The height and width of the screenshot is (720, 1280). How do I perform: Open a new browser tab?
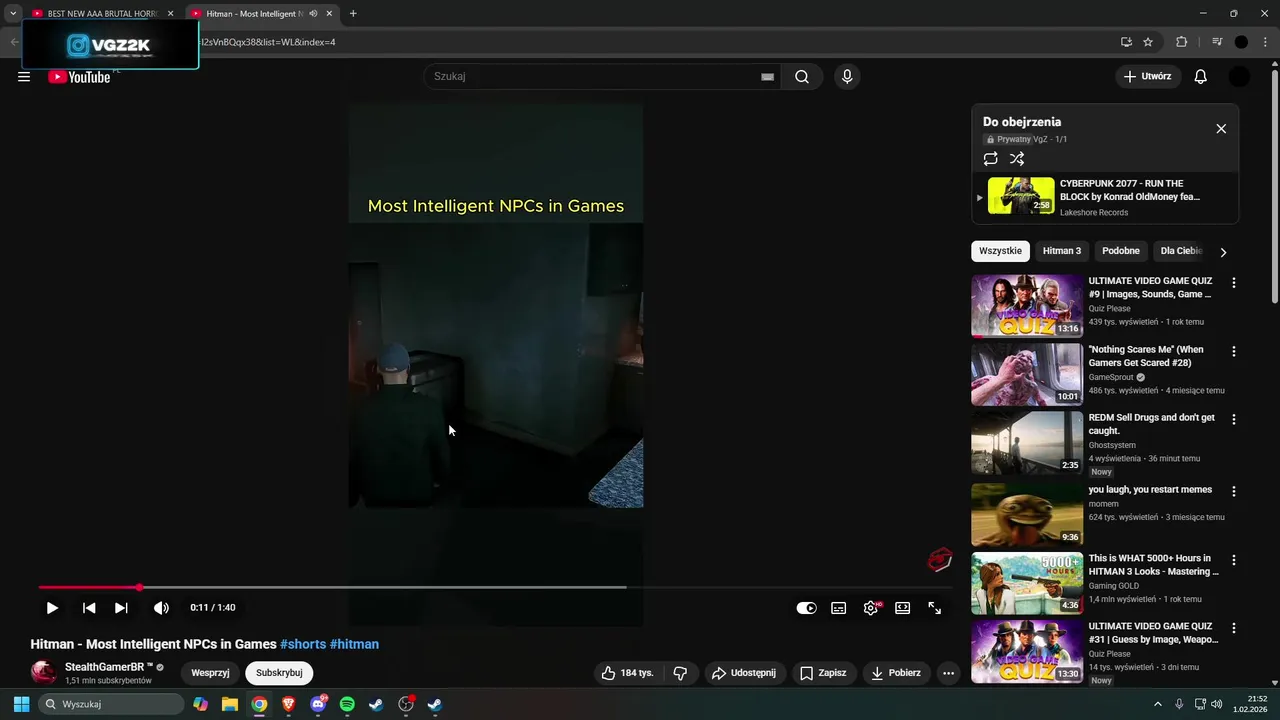pyautogui.click(x=353, y=14)
